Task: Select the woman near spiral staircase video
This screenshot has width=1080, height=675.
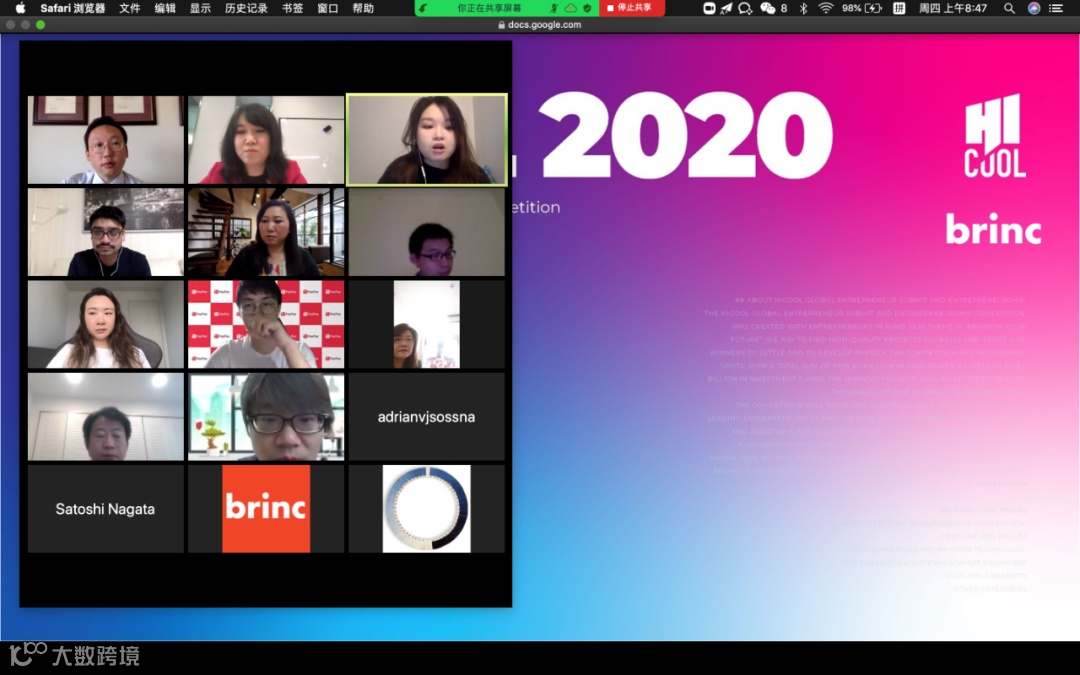Action: pos(266,232)
